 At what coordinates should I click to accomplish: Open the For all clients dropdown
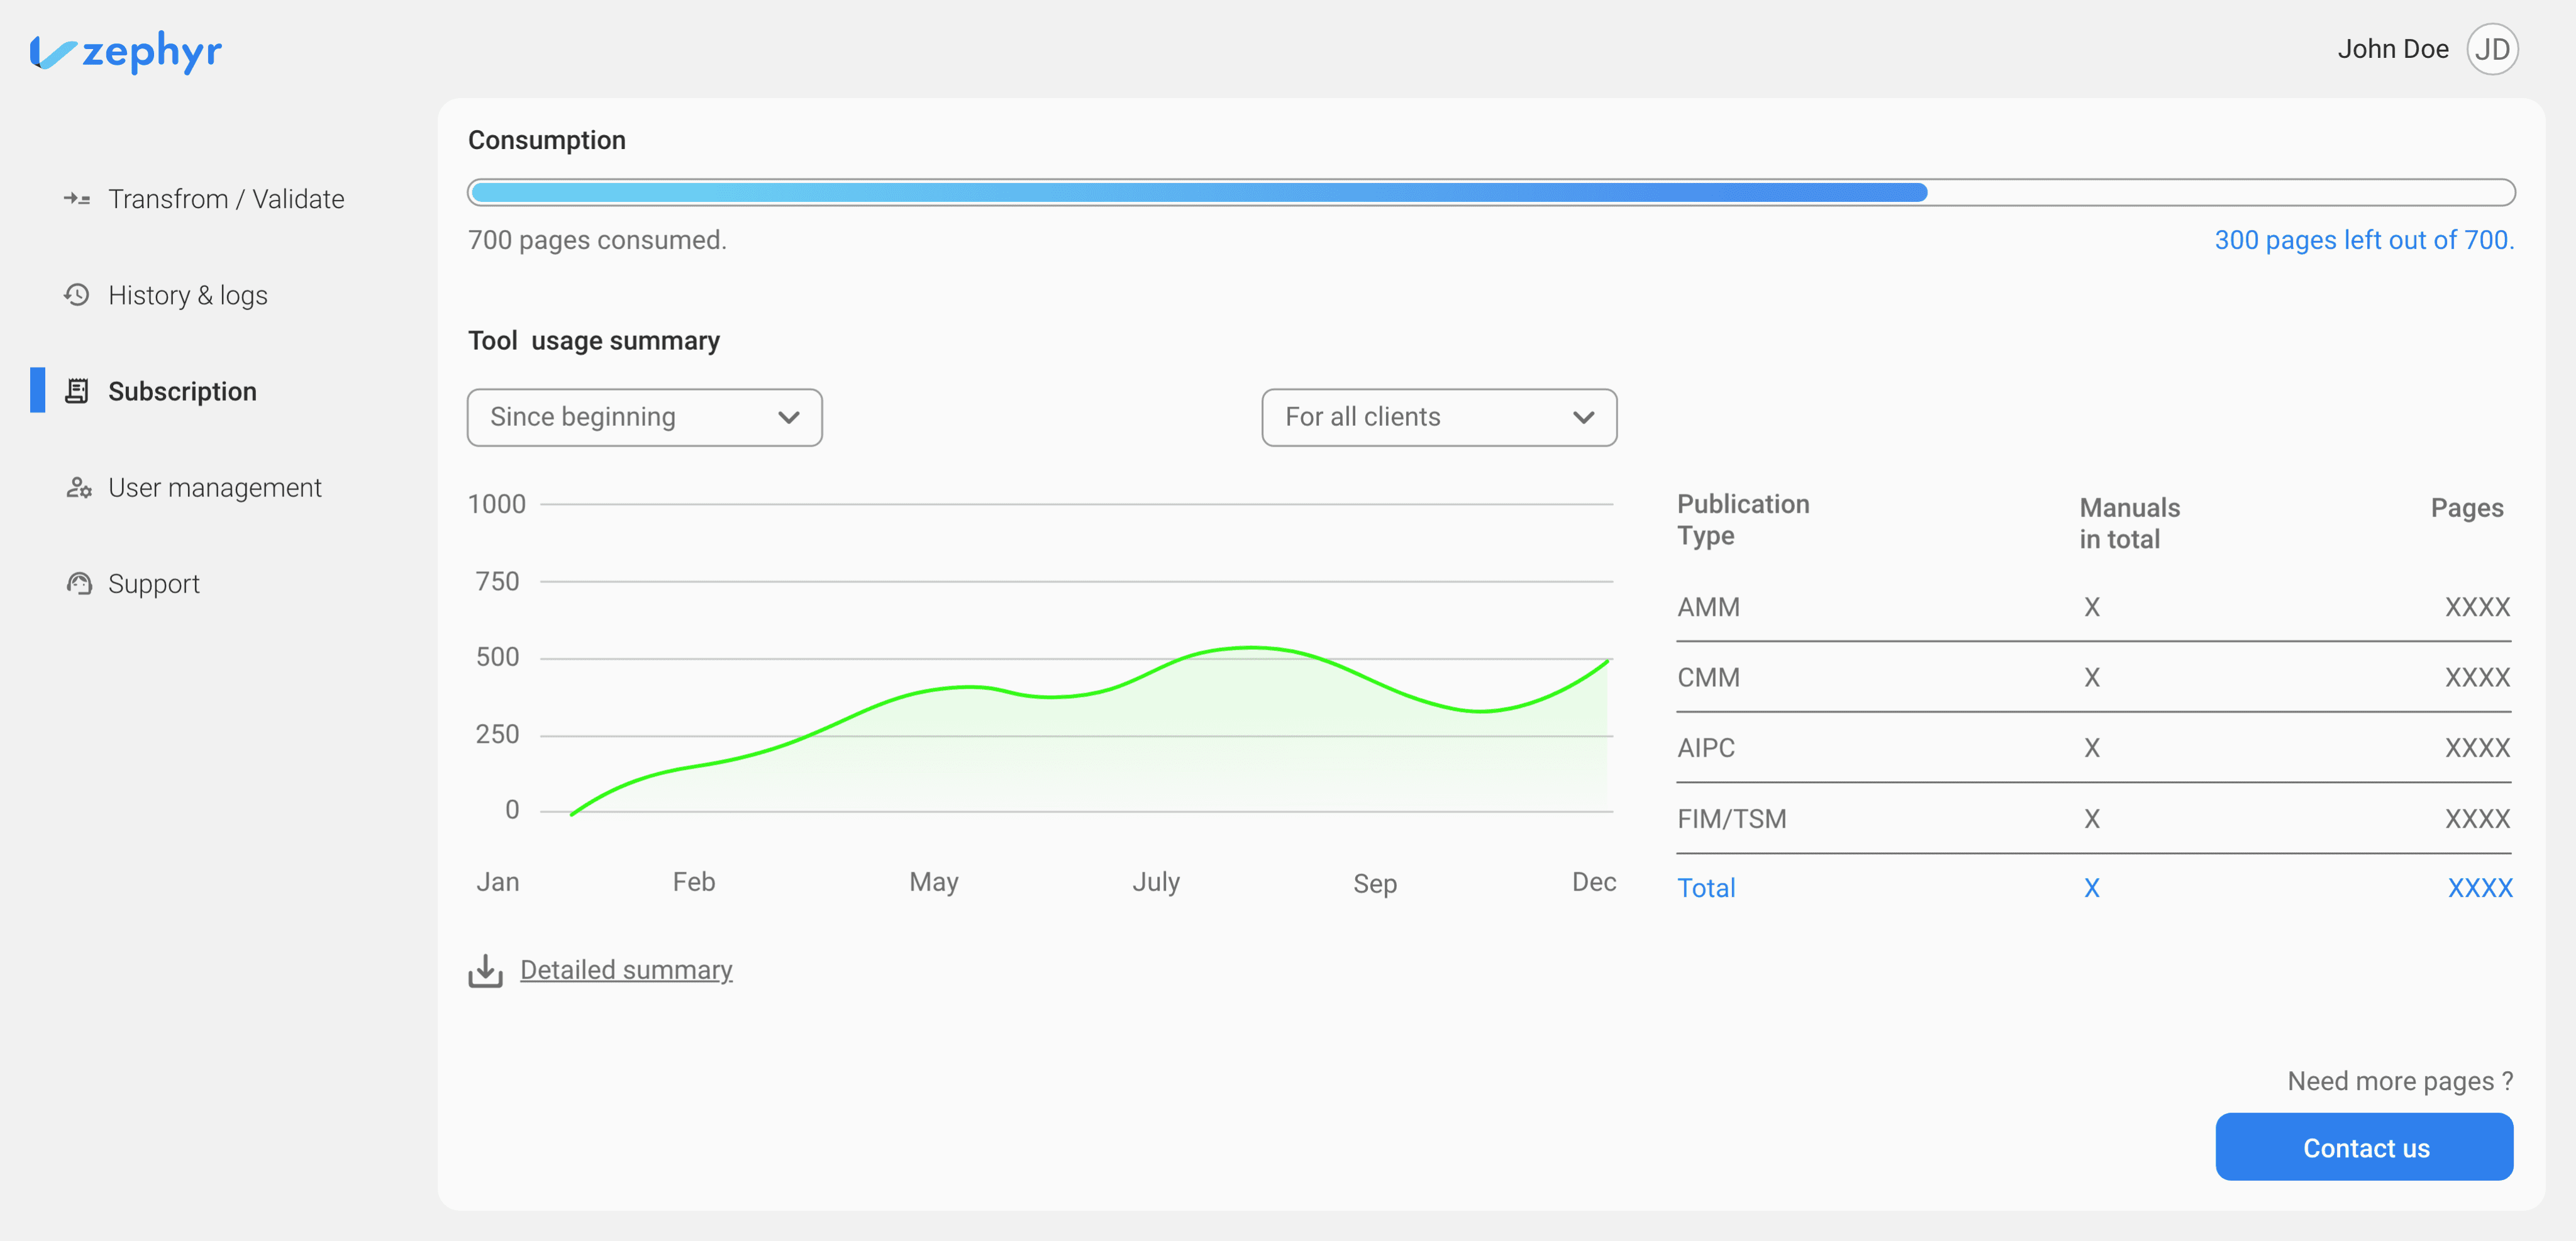point(1439,417)
